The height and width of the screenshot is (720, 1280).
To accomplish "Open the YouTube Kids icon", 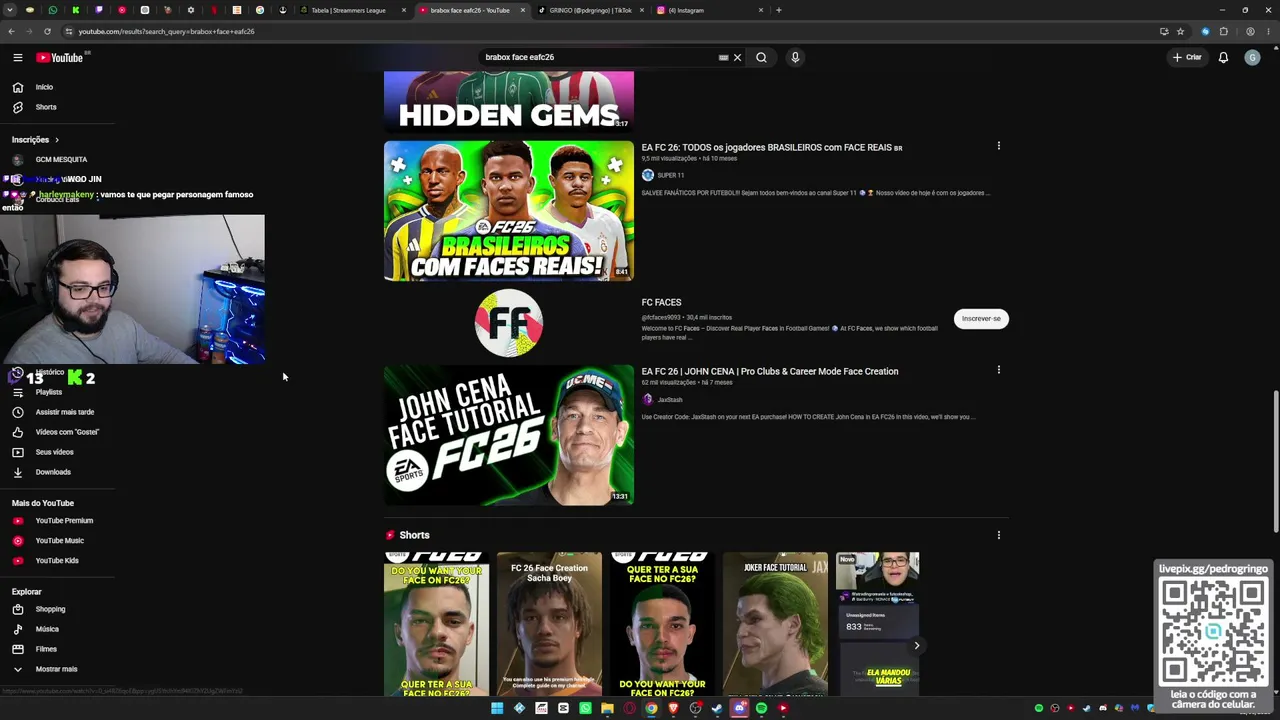I will [17, 561].
